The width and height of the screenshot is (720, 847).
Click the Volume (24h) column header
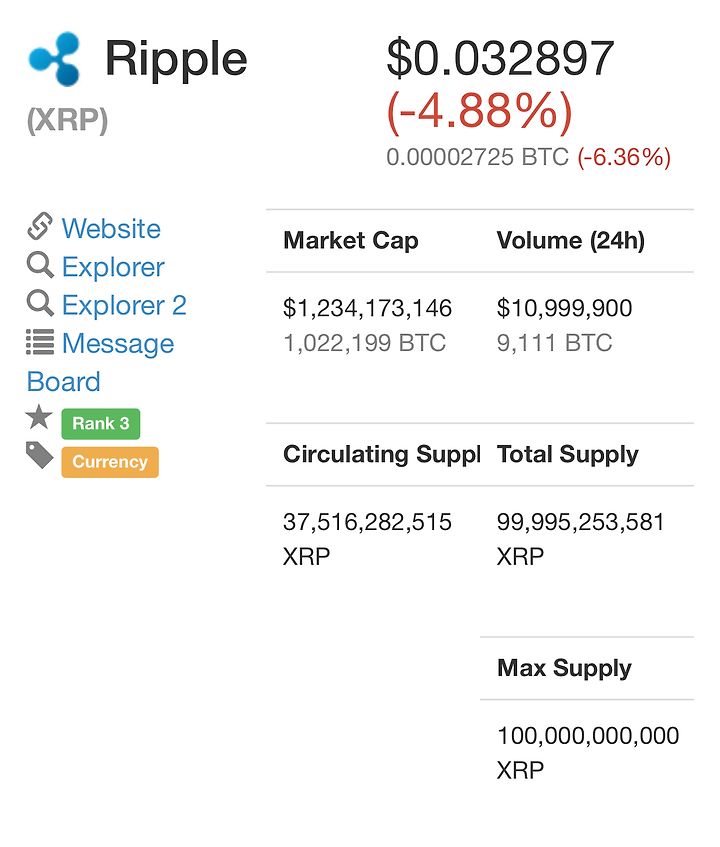[x=571, y=240]
